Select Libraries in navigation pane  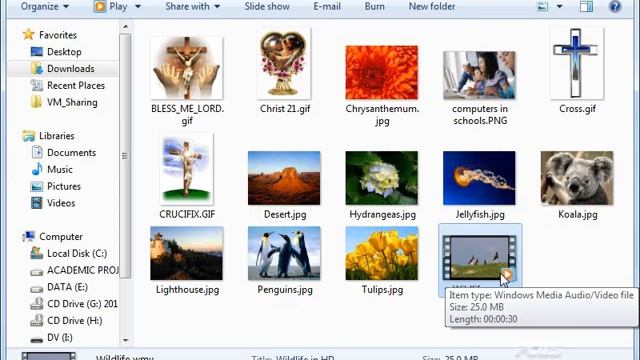(57, 136)
